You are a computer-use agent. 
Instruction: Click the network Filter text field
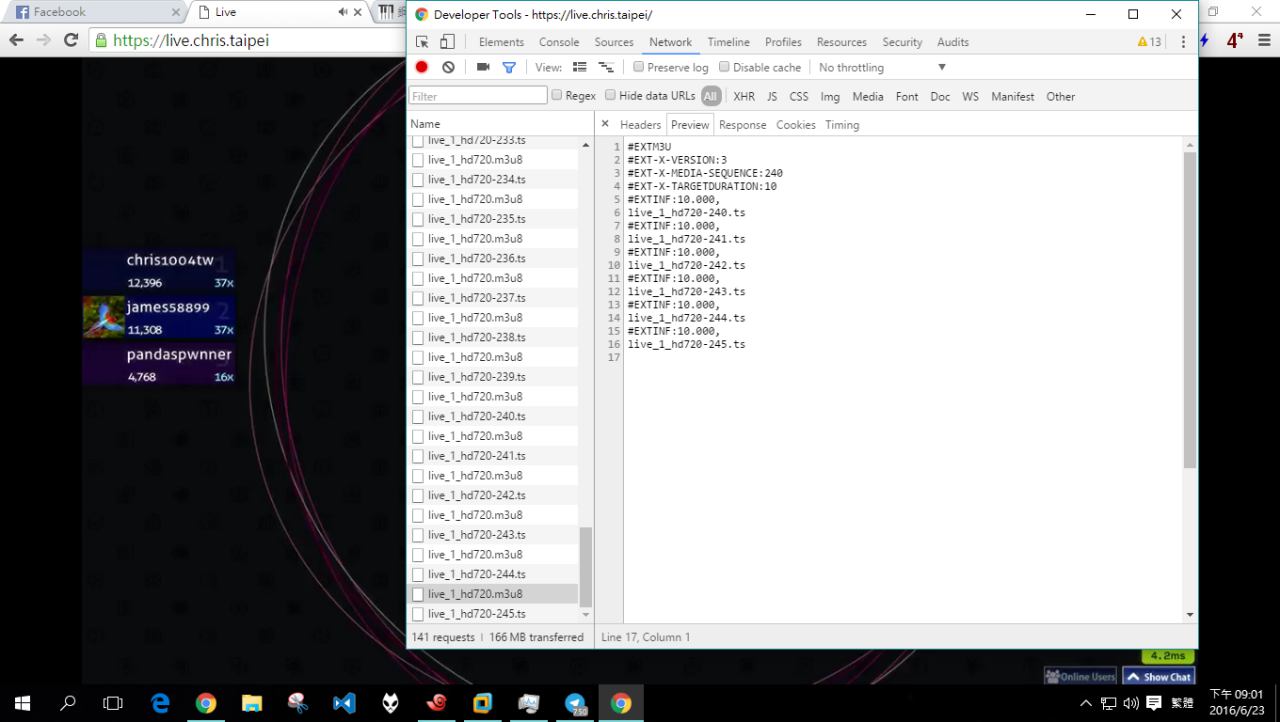coord(477,96)
